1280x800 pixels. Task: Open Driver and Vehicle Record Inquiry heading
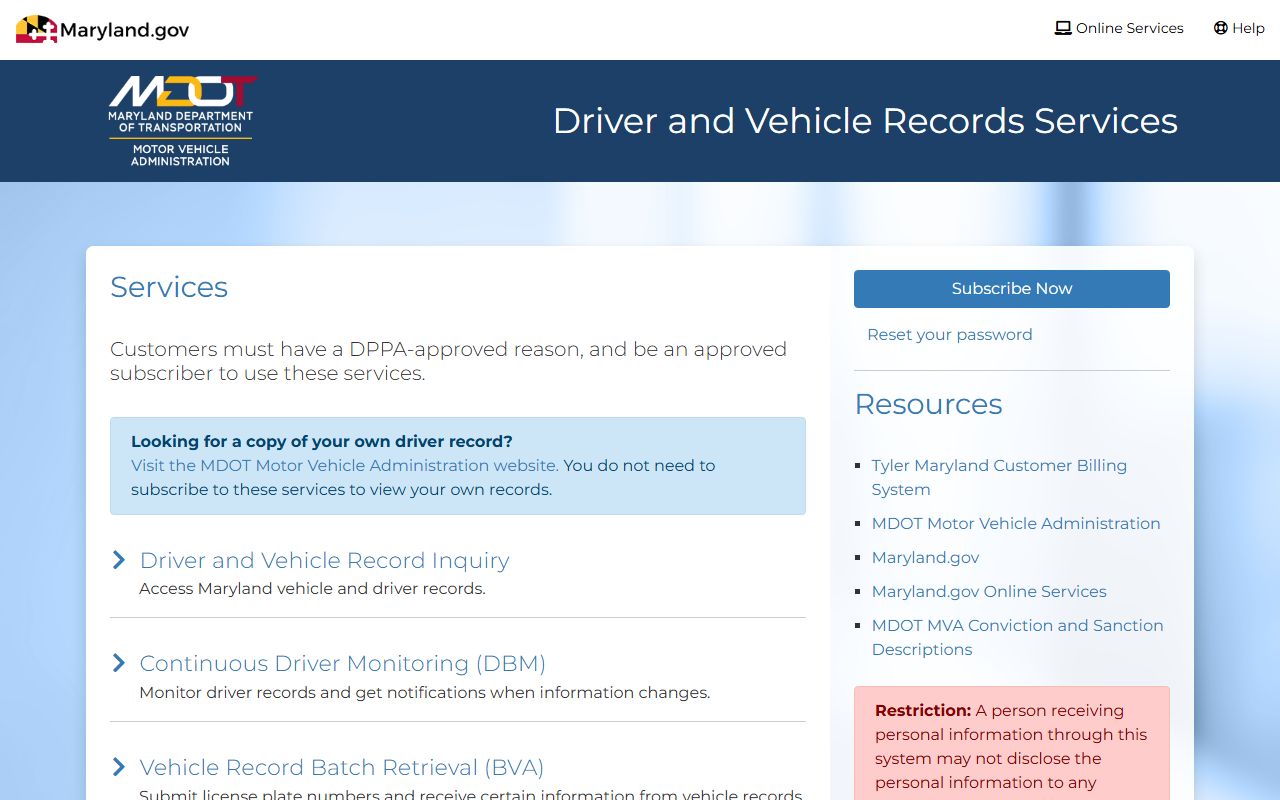(324, 560)
